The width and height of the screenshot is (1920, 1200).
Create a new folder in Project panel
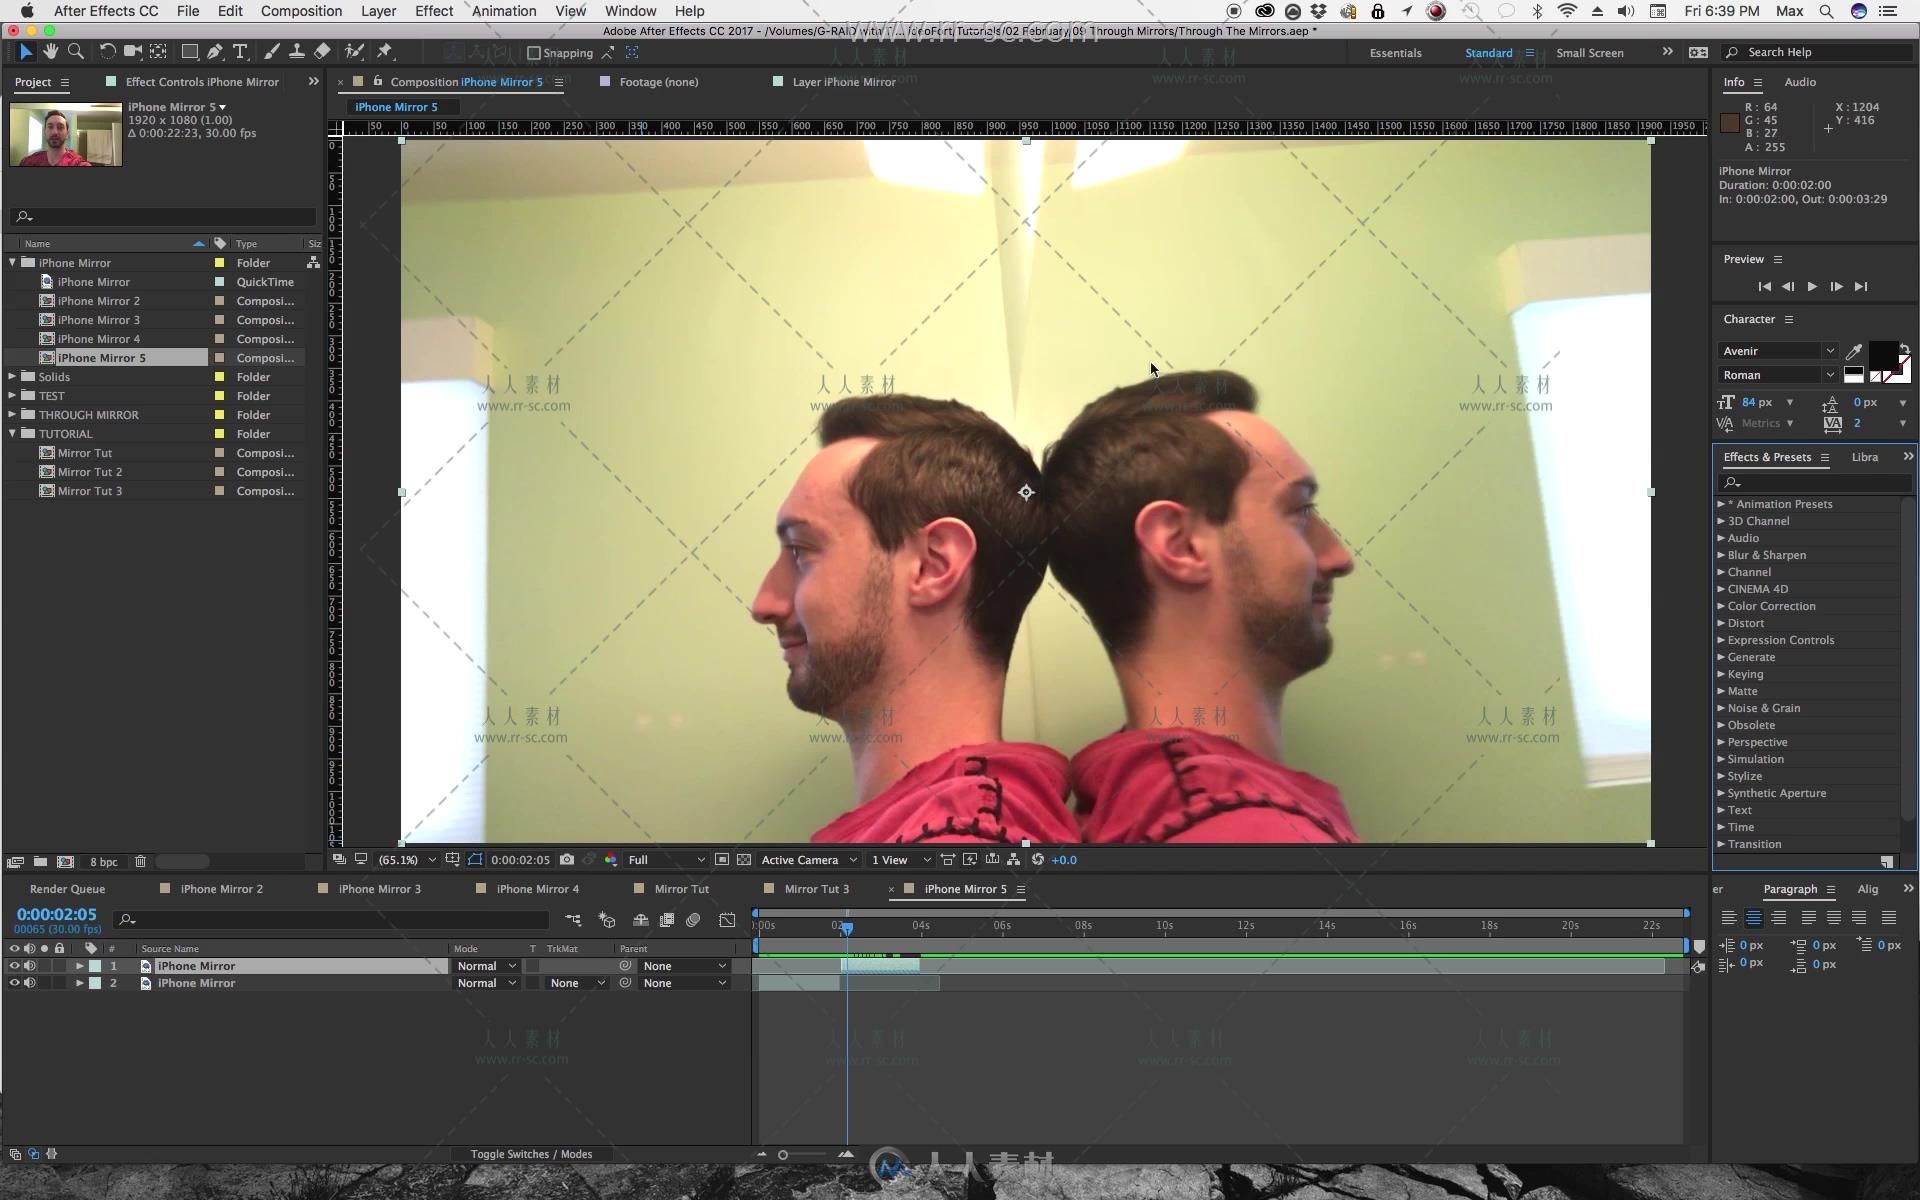click(40, 862)
